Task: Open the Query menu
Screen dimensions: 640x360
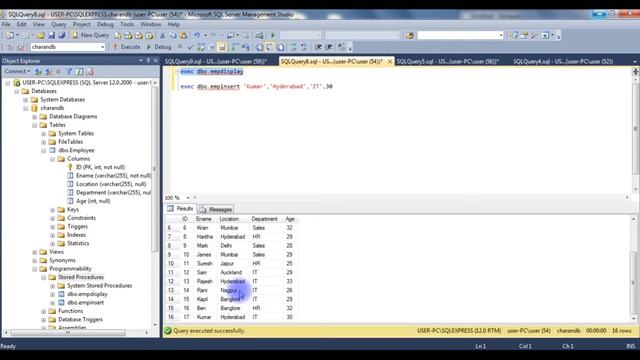Action: click(59, 24)
